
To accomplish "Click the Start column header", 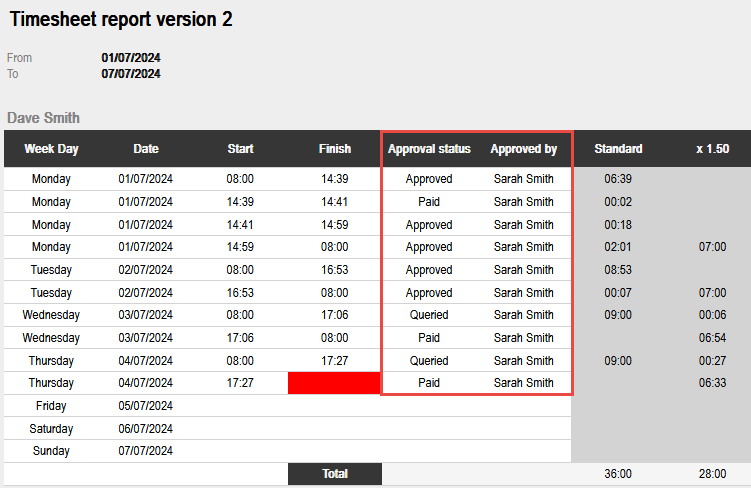I will [x=240, y=149].
